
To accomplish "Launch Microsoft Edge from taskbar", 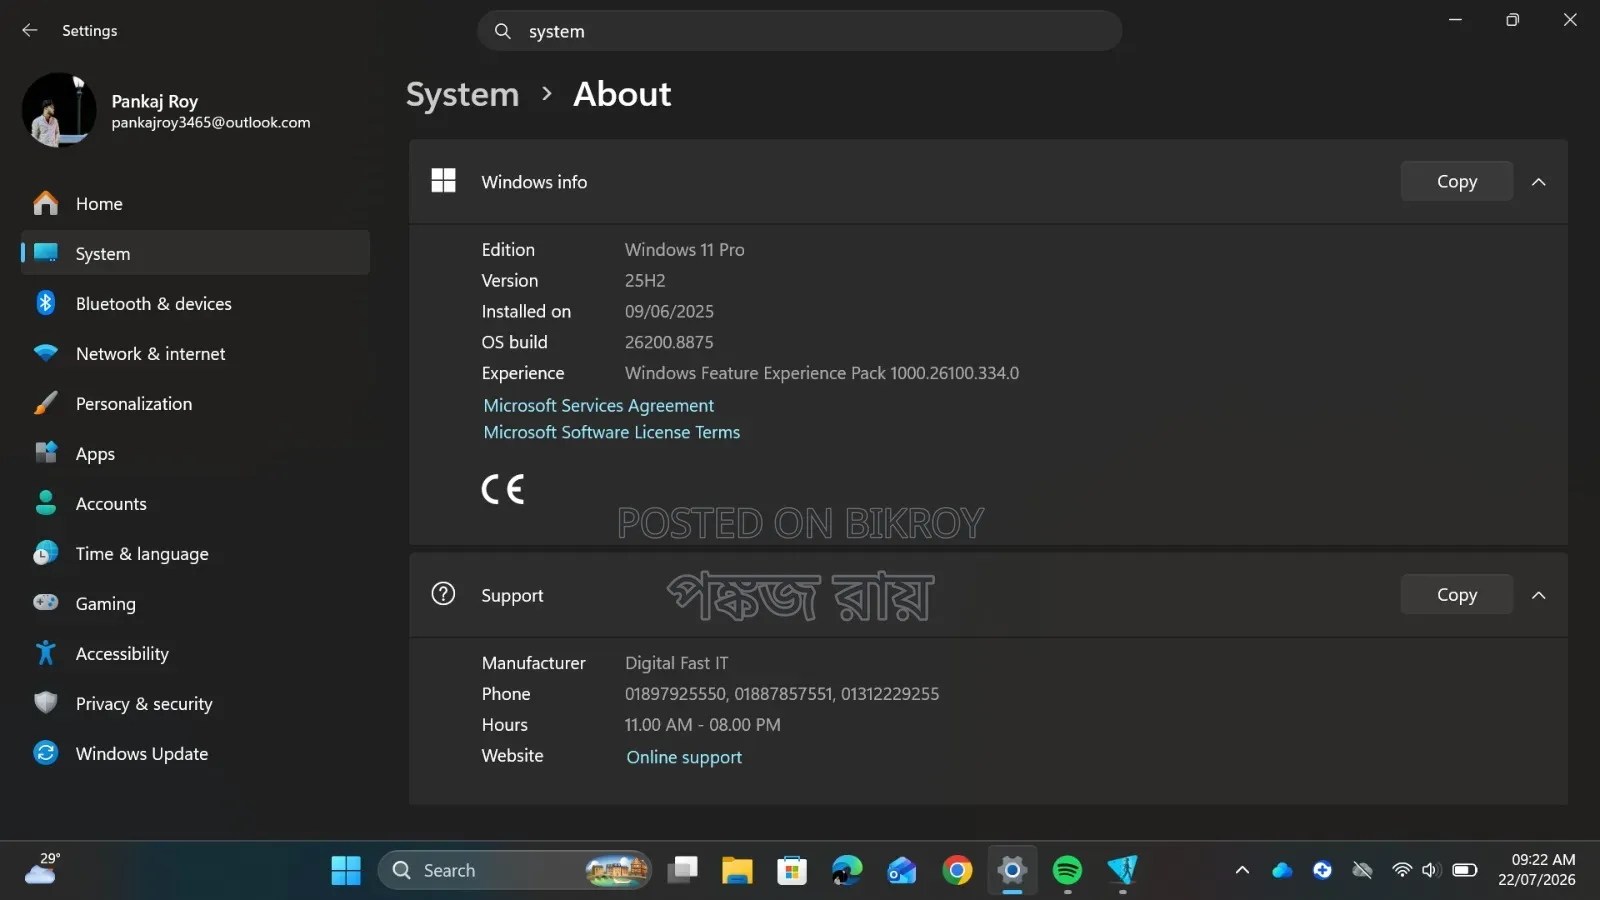I will pyautogui.click(x=847, y=870).
